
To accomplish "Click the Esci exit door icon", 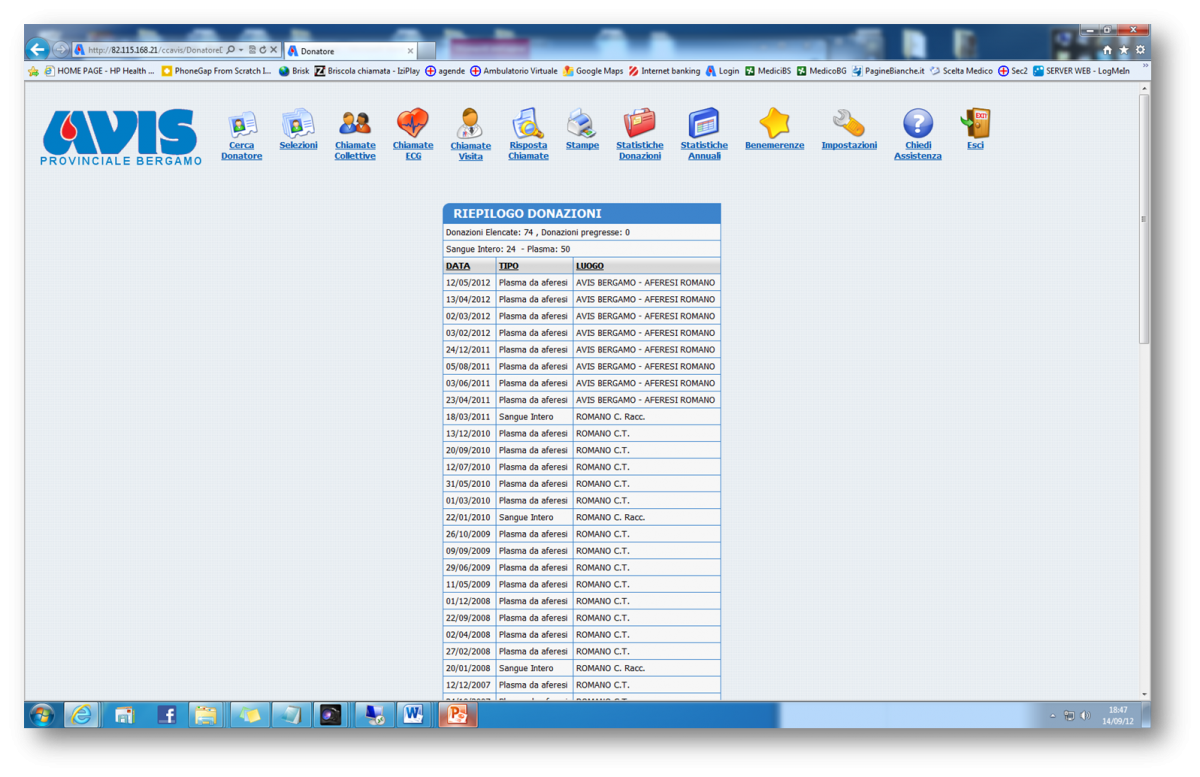I will (x=975, y=123).
